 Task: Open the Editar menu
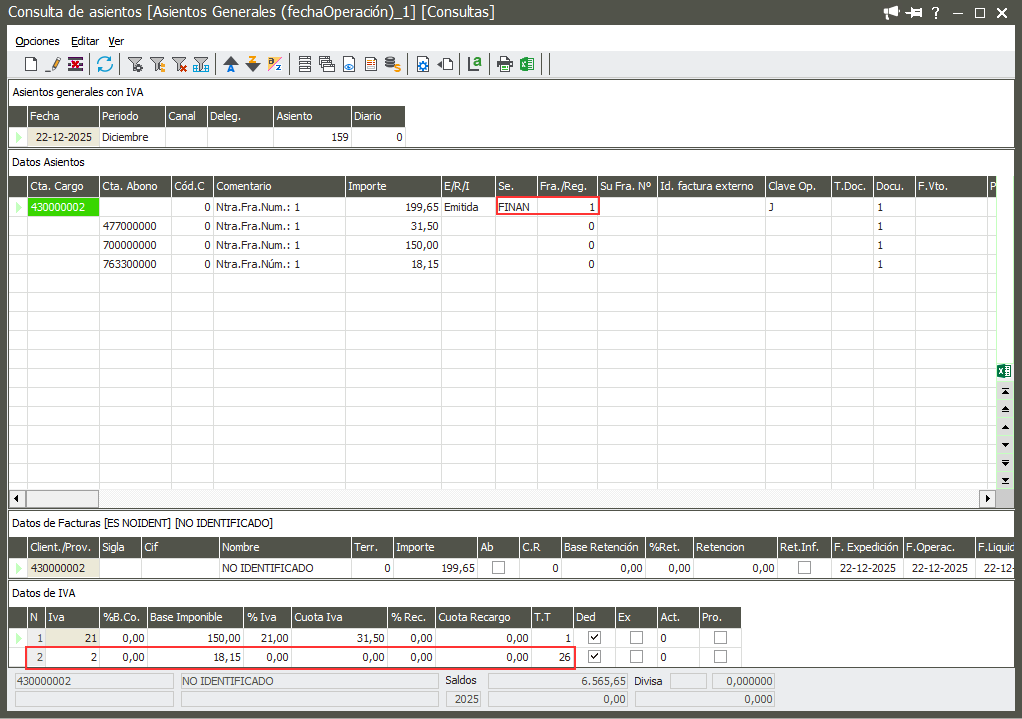(85, 41)
